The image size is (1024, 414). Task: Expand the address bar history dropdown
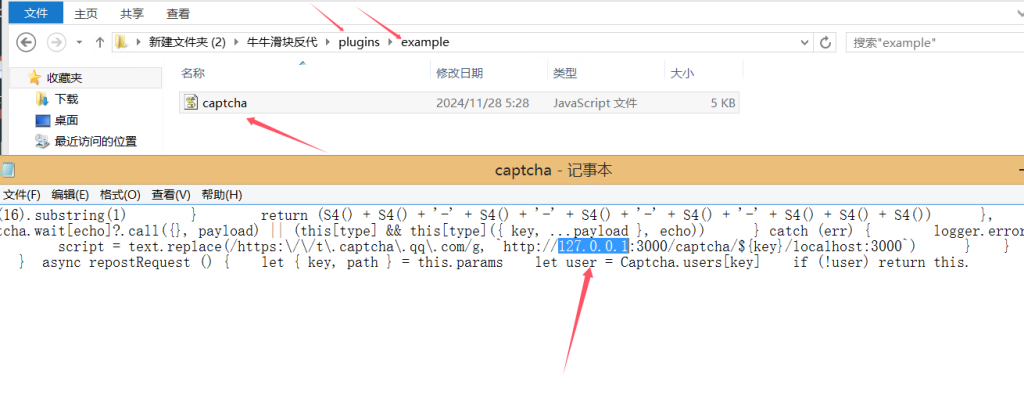(x=804, y=42)
